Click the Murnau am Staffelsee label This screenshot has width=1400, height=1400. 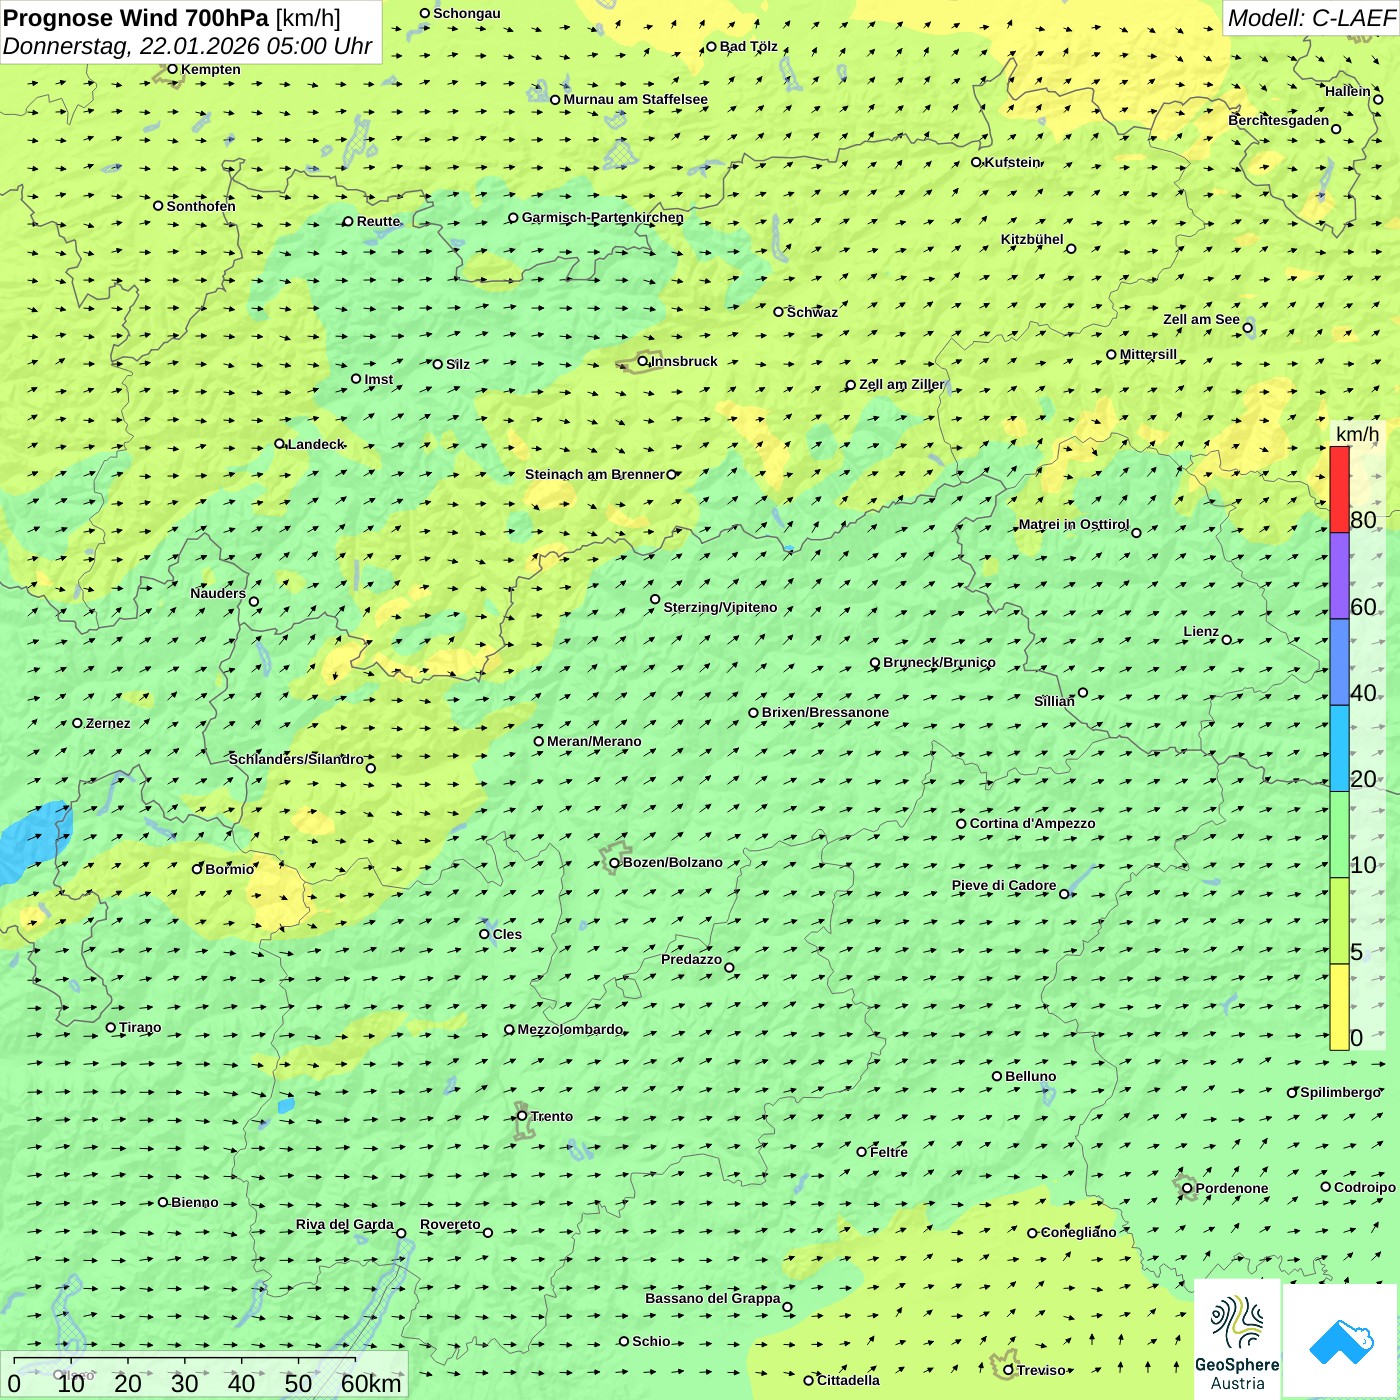pos(635,99)
